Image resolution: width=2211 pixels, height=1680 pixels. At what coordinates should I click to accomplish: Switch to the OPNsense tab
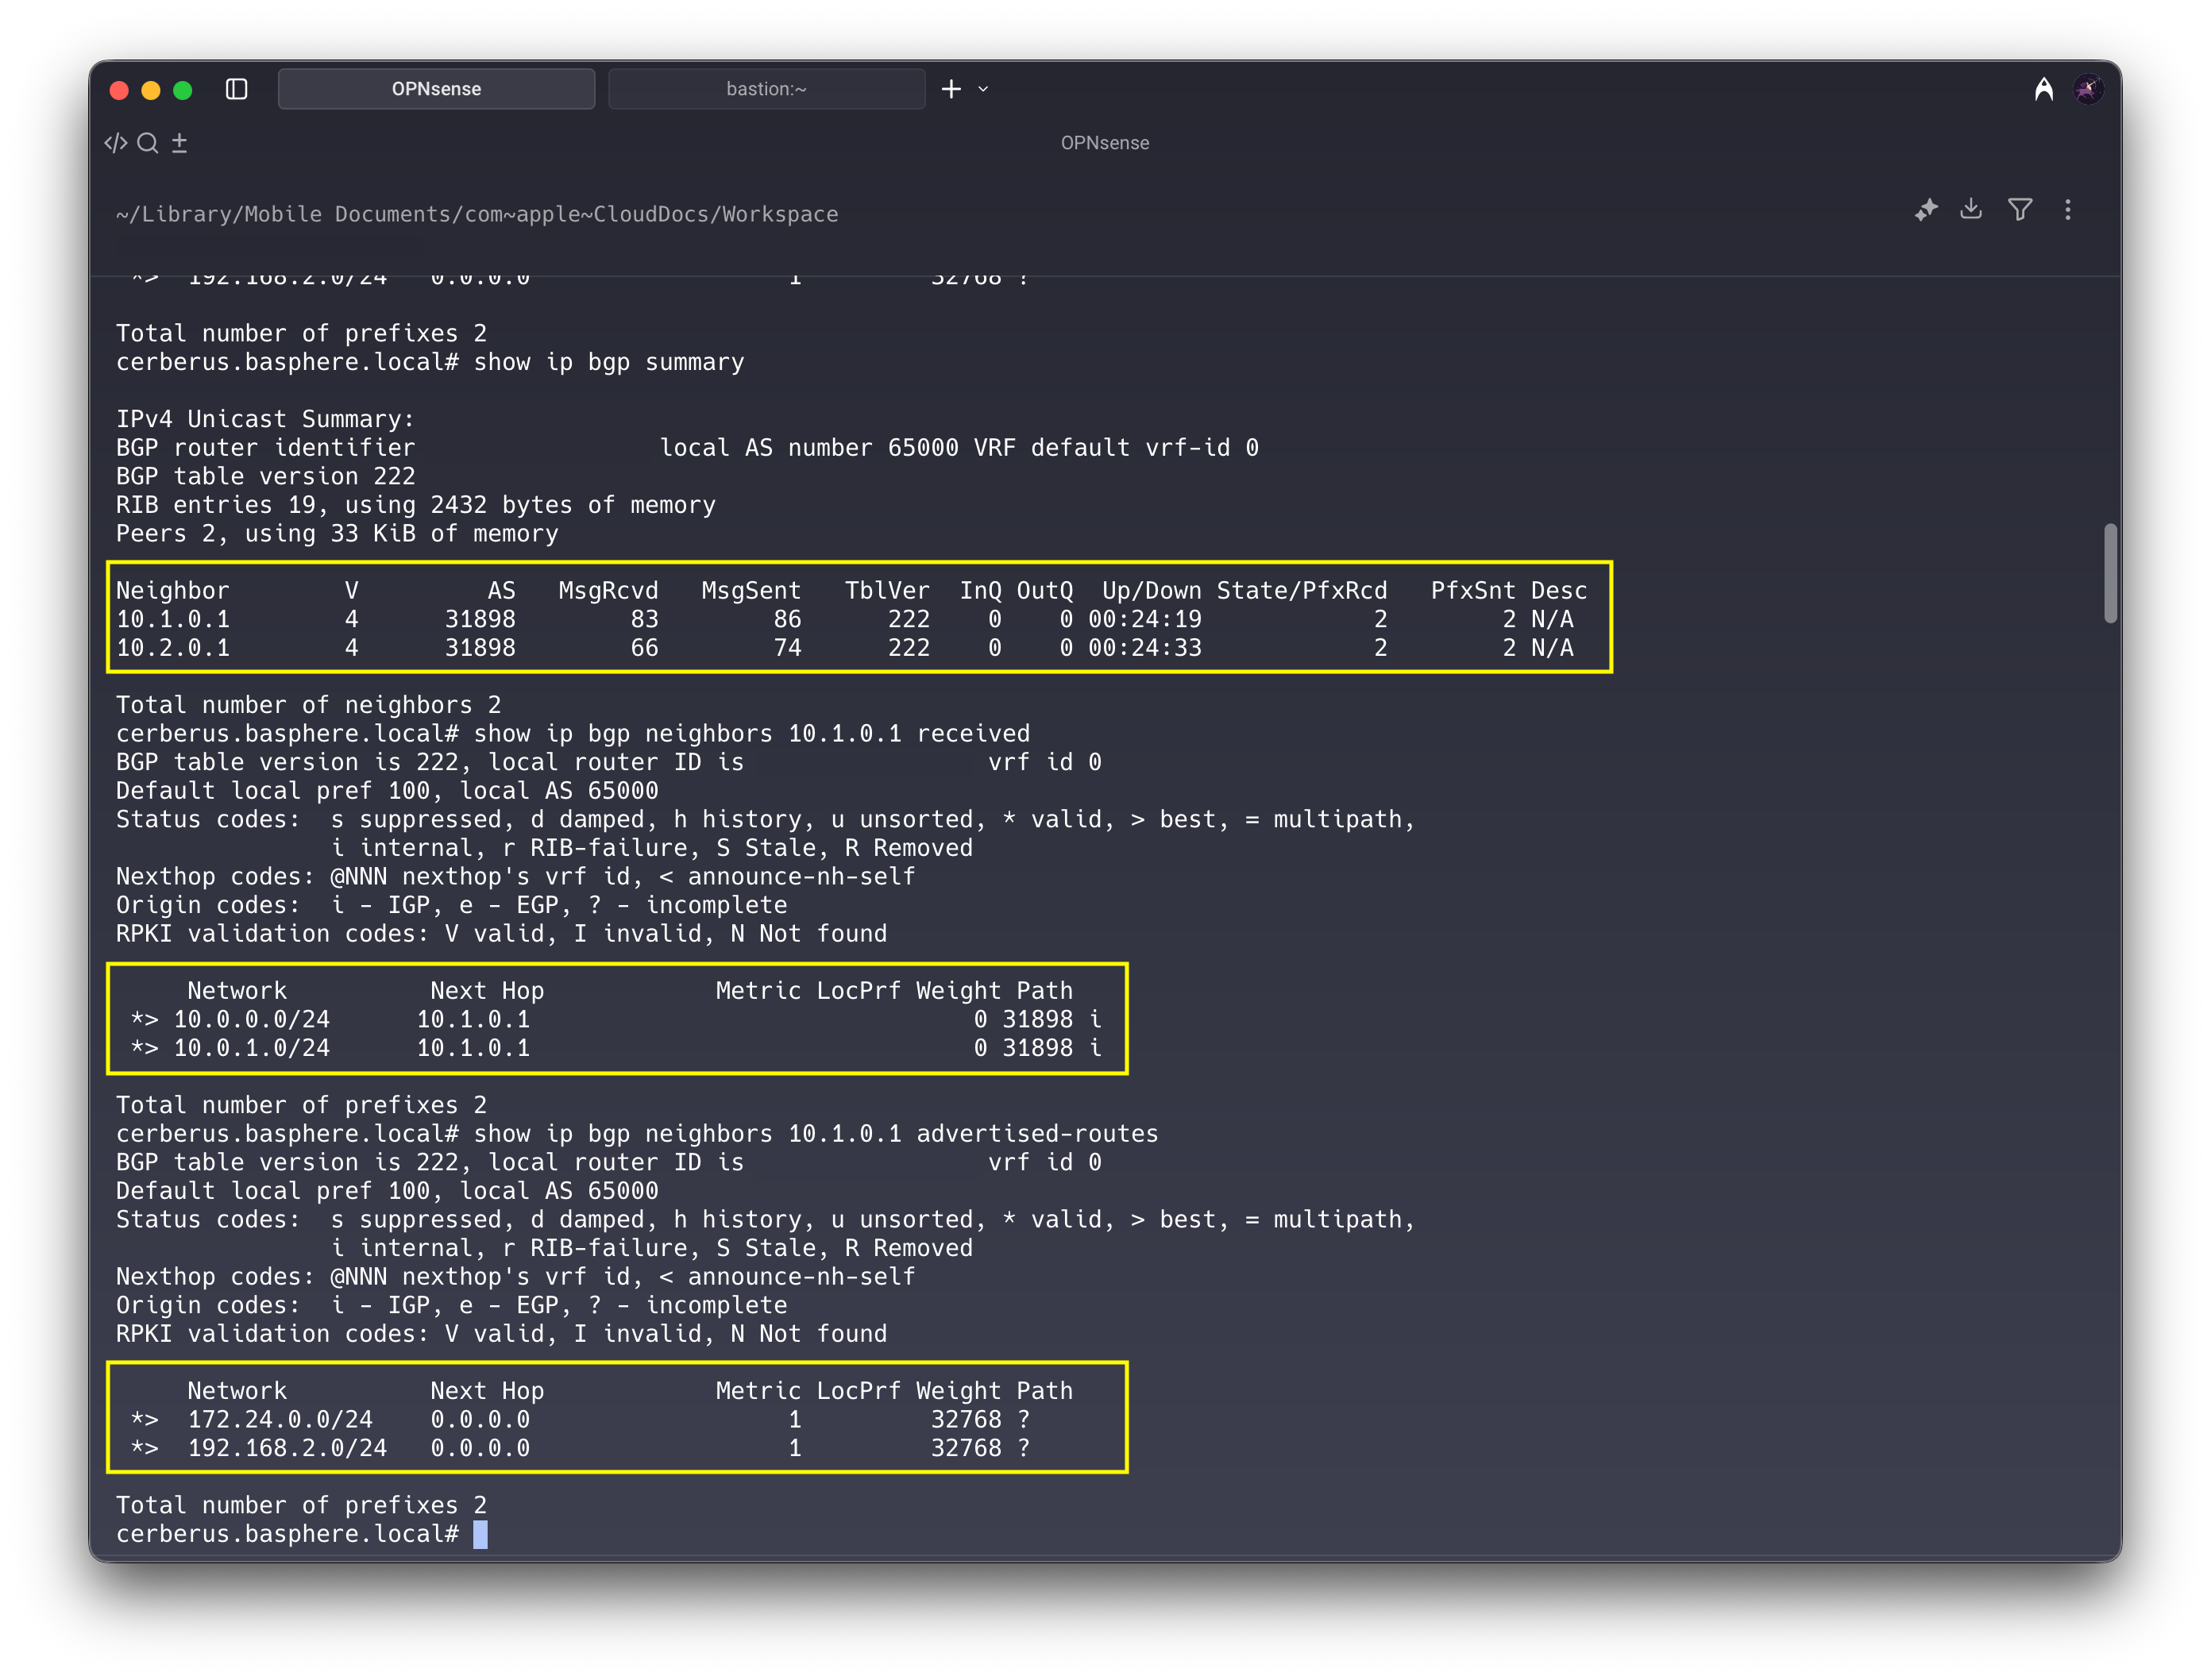point(436,89)
